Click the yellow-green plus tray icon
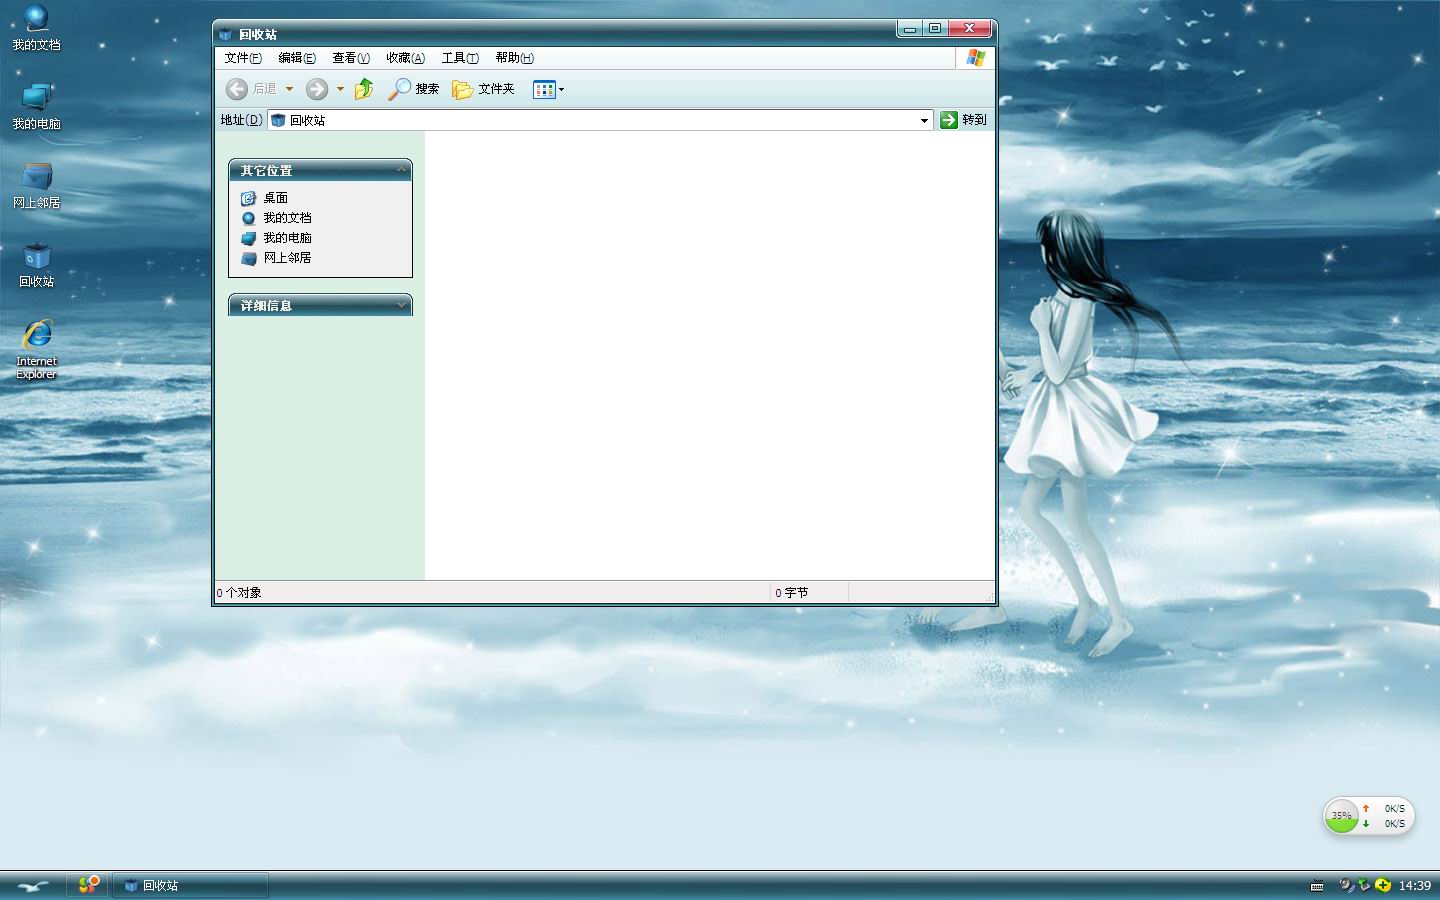This screenshot has width=1440, height=900. coord(1383,885)
